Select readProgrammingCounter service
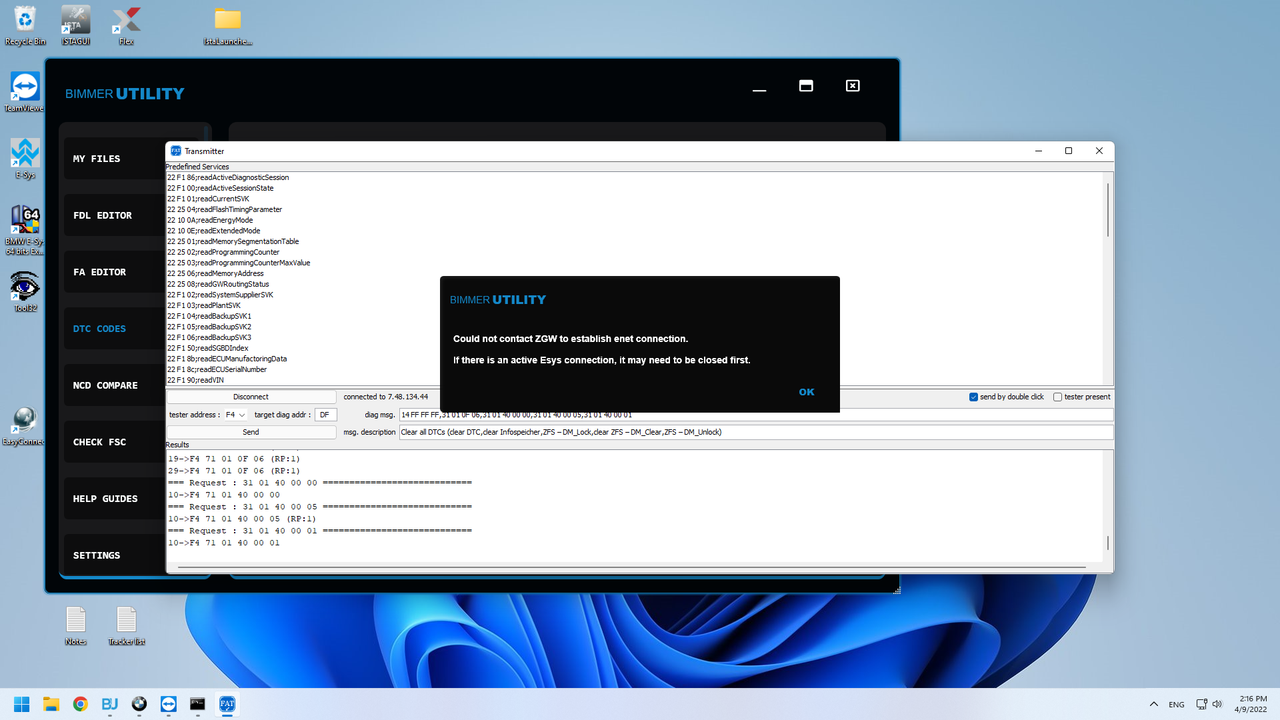 pos(224,252)
